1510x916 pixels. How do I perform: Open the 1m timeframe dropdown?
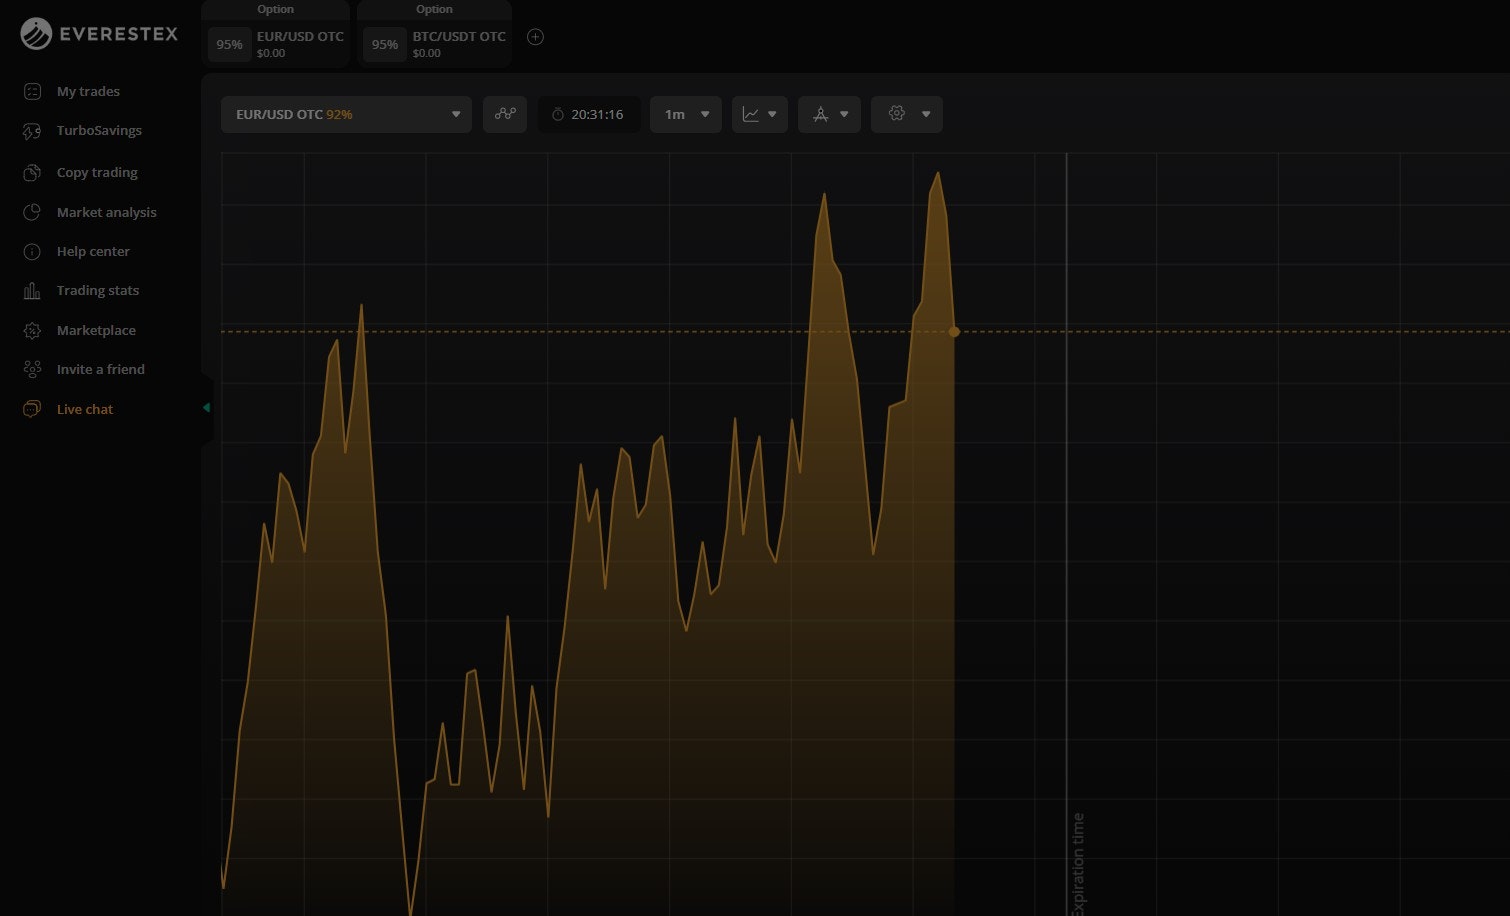pyautogui.click(x=686, y=114)
